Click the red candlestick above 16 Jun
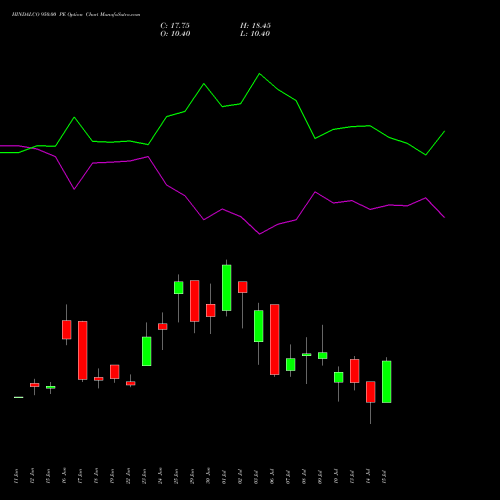This screenshot has height=500, width=500. 67,330
